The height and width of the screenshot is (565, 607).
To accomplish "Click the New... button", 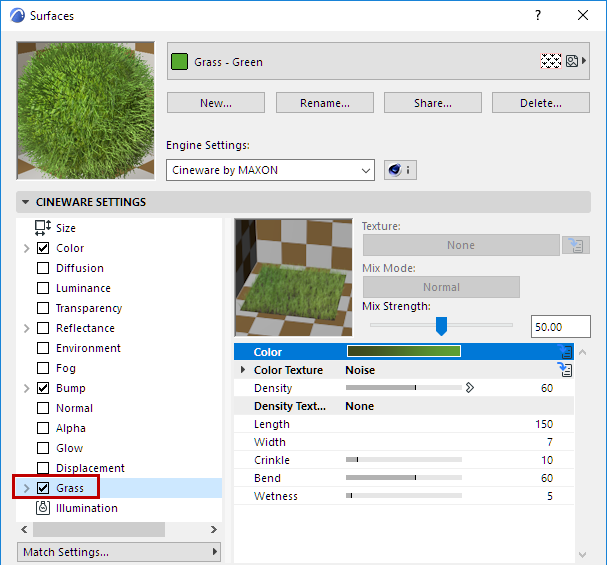I will click(216, 103).
